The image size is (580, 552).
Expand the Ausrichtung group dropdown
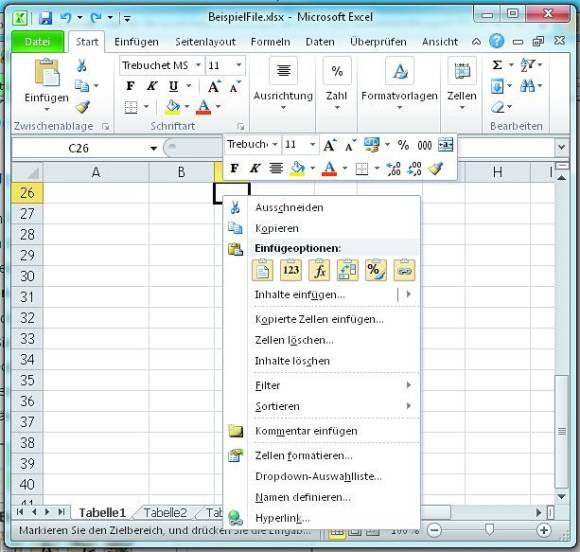click(x=283, y=108)
